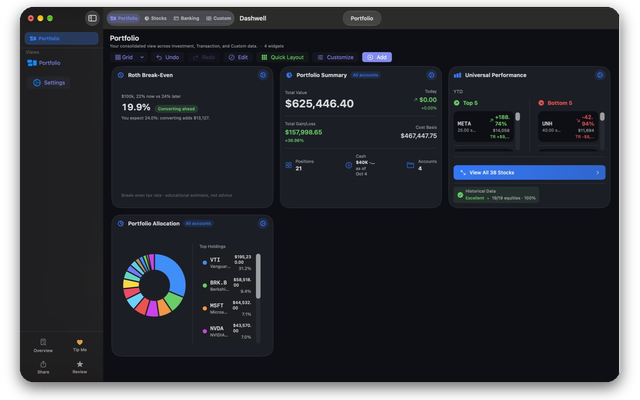Add a new widget with Add button
Image resolution: width=640 pixels, height=400 pixels.
pyautogui.click(x=377, y=57)
